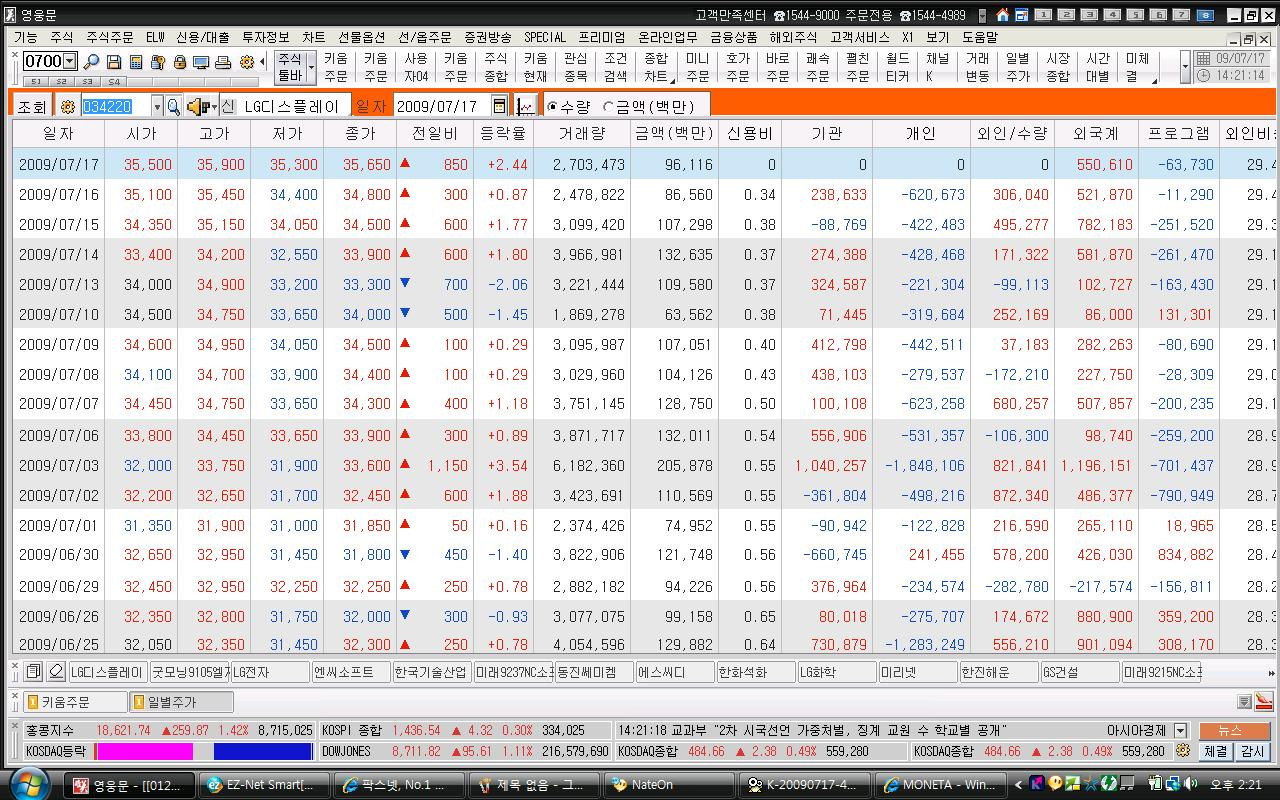Open the 차트 menu in the menu bar
1280x800 pixels.
(313, 37)
